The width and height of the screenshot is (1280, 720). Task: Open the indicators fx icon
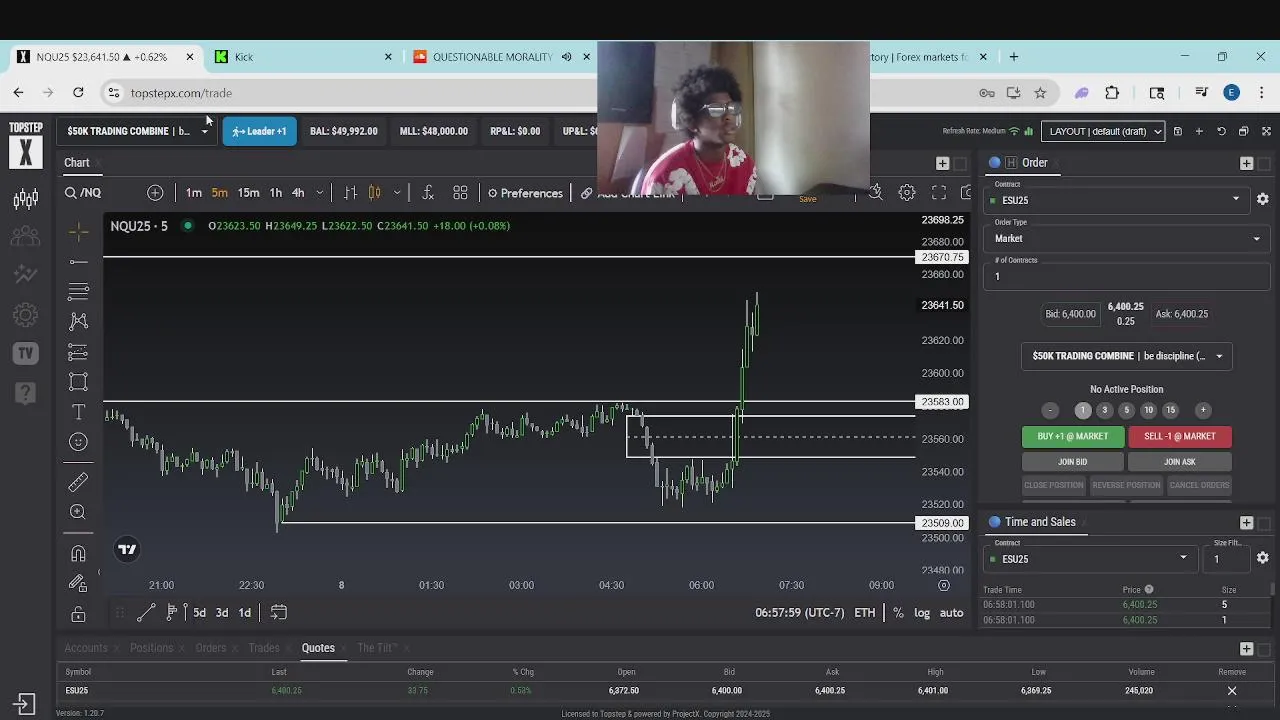[428, 193]
